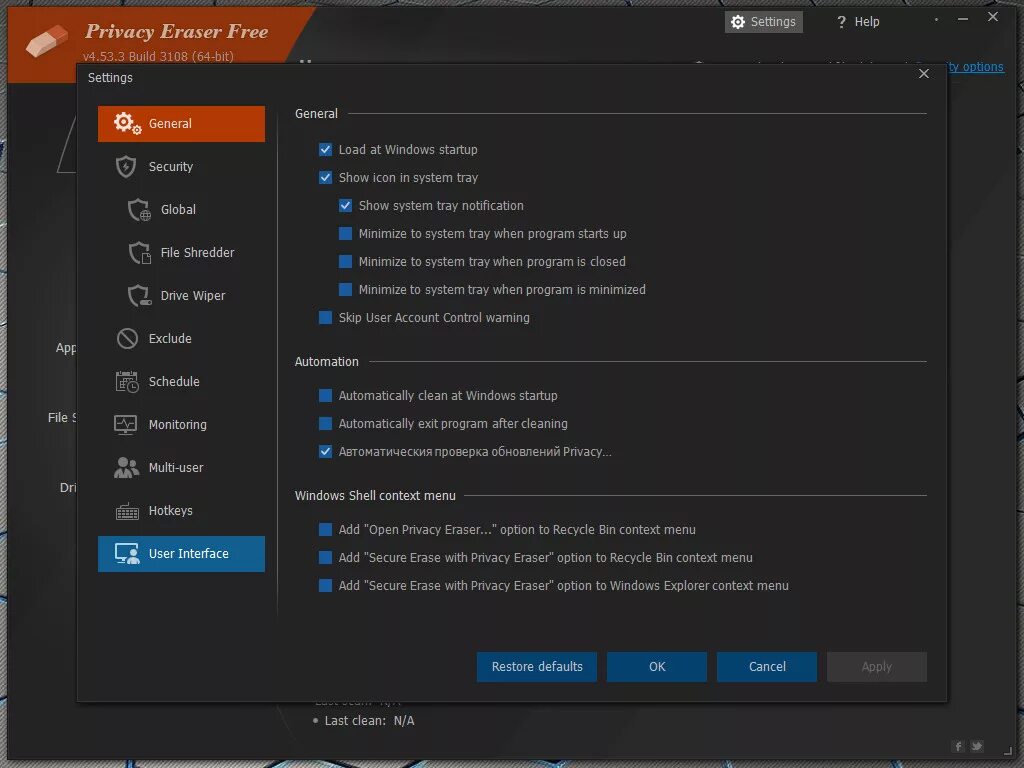Toggle Show system tray notification checkbox
1024x768 pixels.
click(345, 206)
